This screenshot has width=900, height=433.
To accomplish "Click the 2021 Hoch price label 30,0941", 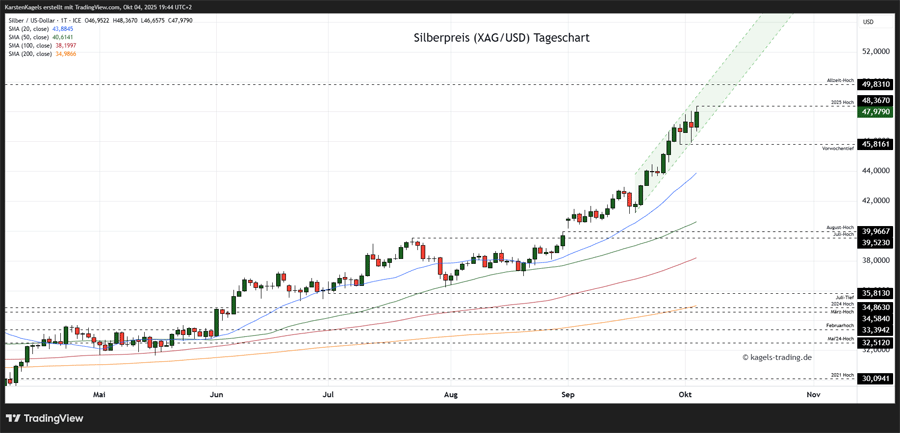I will click(x=875, y=379).
